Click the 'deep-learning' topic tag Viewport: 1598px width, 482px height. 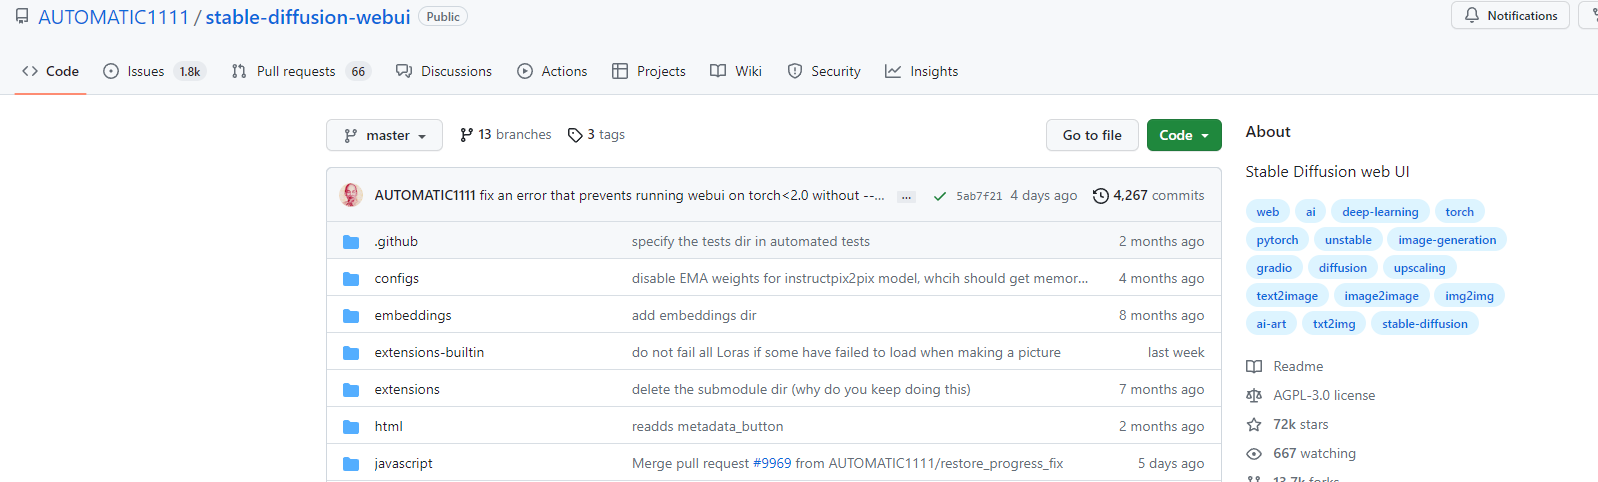pos(1380,211)
